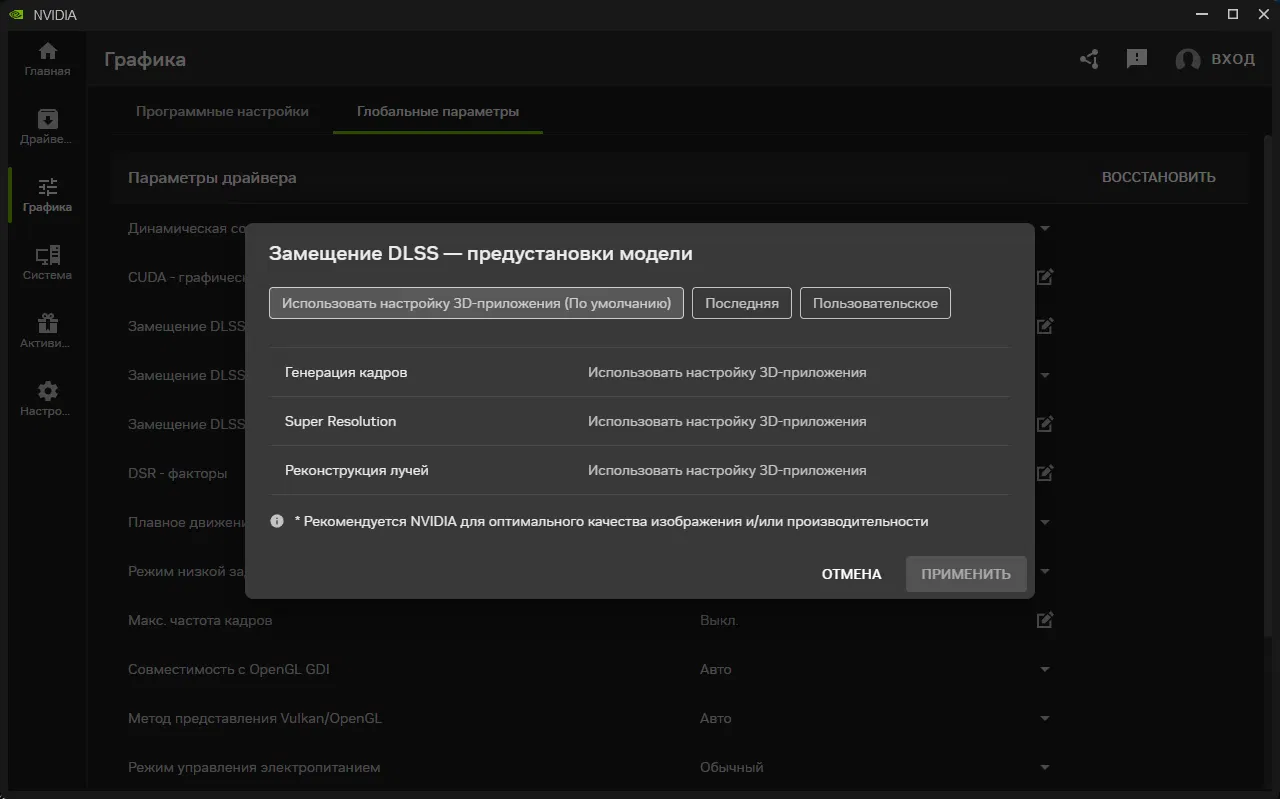
Task: Choose the Использовать настройку 3D-приложения (По умолчанию) preset
Action: click(x=476, y=303)
